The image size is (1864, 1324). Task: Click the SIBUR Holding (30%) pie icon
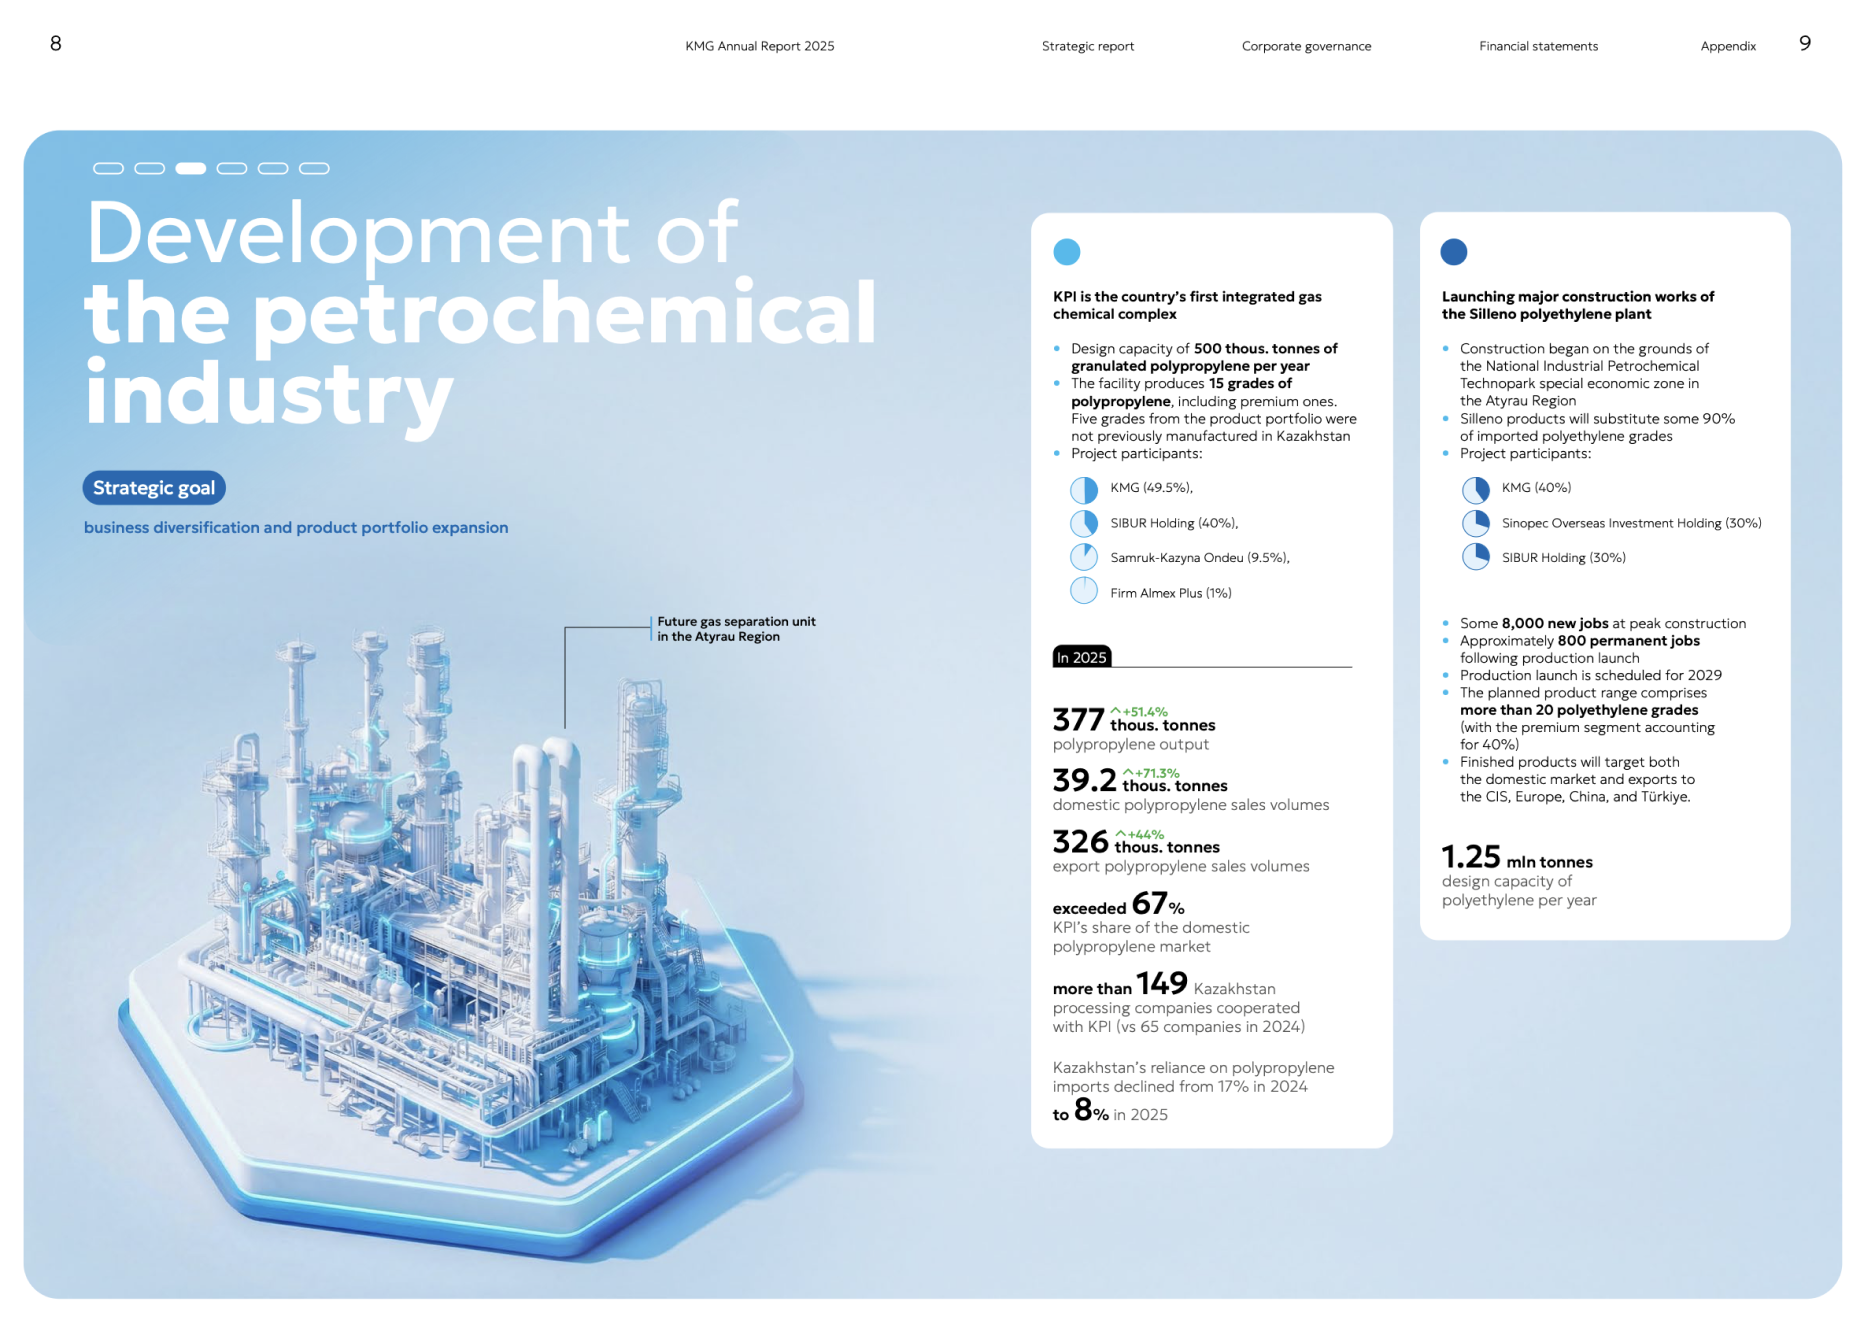tap(1476, 557)
